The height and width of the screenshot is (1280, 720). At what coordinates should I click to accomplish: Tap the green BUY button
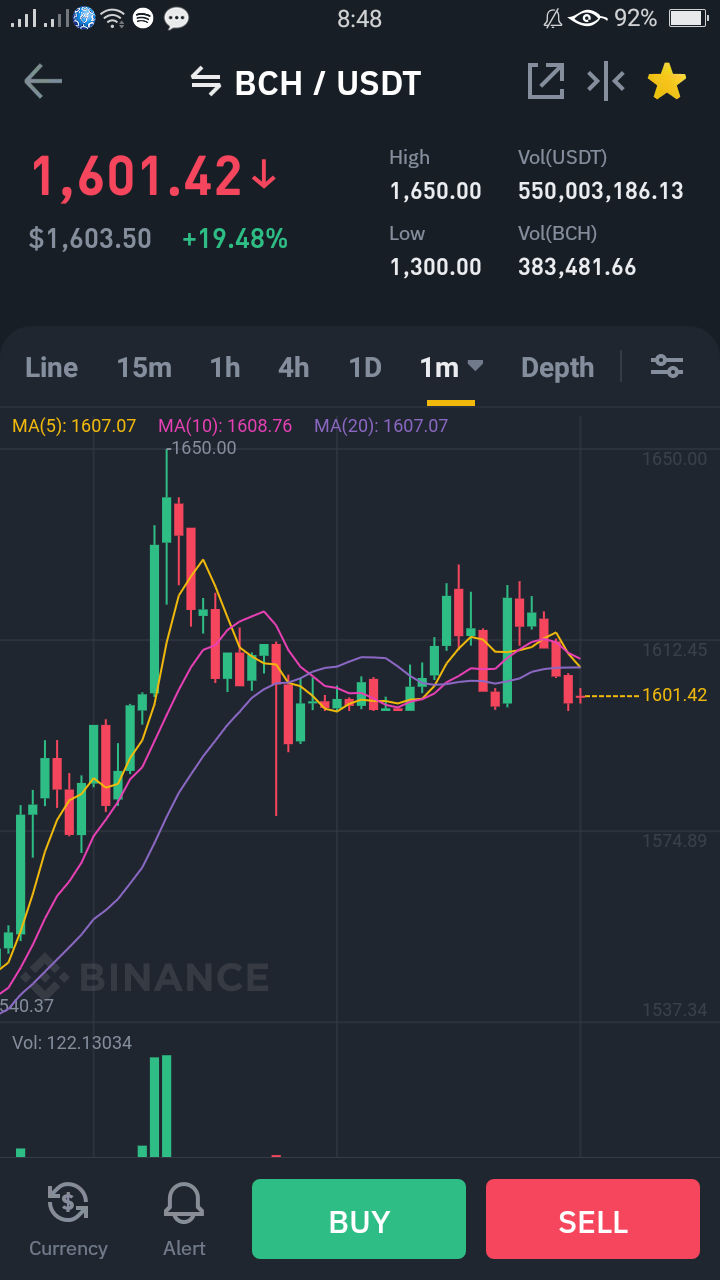point(359,1219)
